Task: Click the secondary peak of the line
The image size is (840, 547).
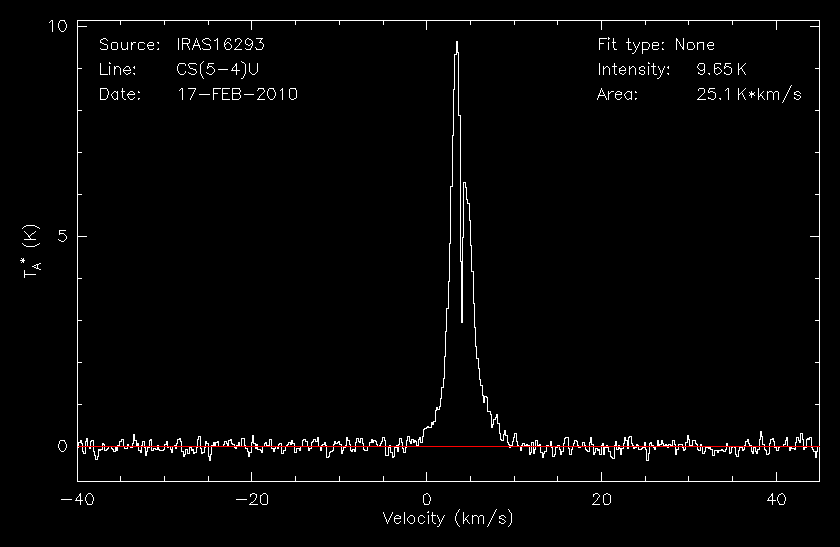Action: [x=464, y=183]
